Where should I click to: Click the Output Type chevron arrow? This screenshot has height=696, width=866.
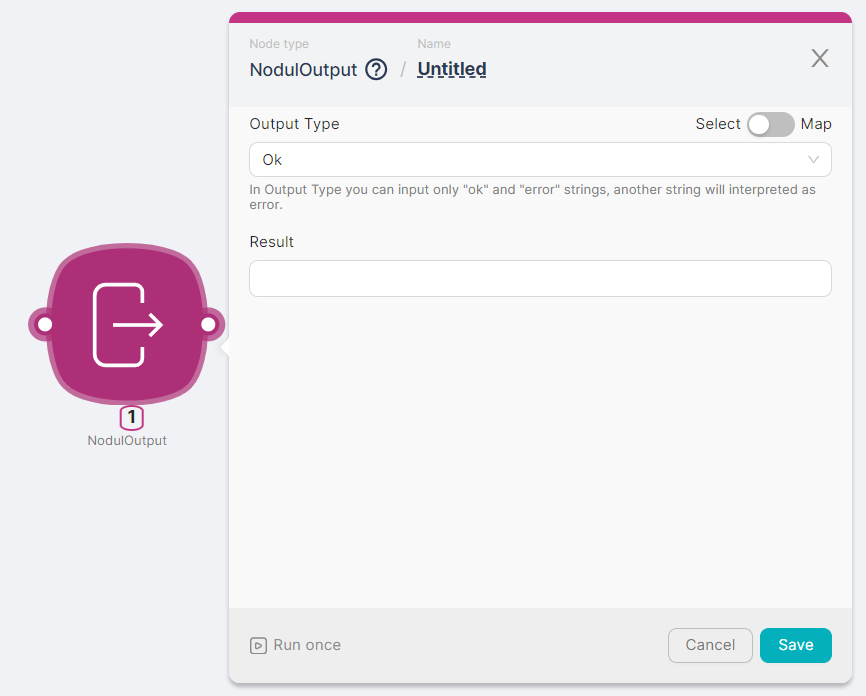(x=814, y=160)
